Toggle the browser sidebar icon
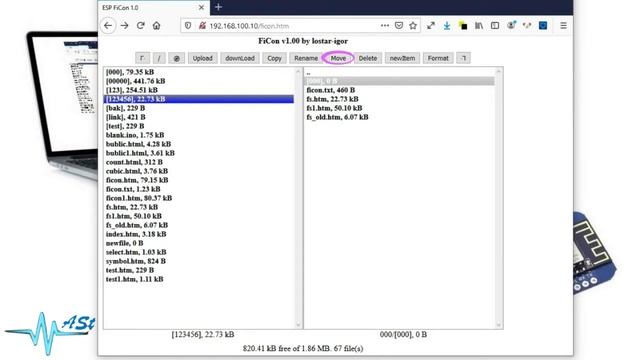This screenshot has width=640, height=360. click(x=495, y=26)
